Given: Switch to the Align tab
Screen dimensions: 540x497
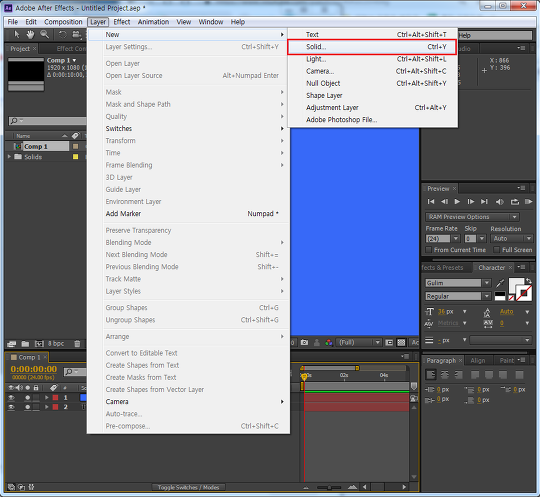Looking at the screenshot, I should (x=478, y=361).
